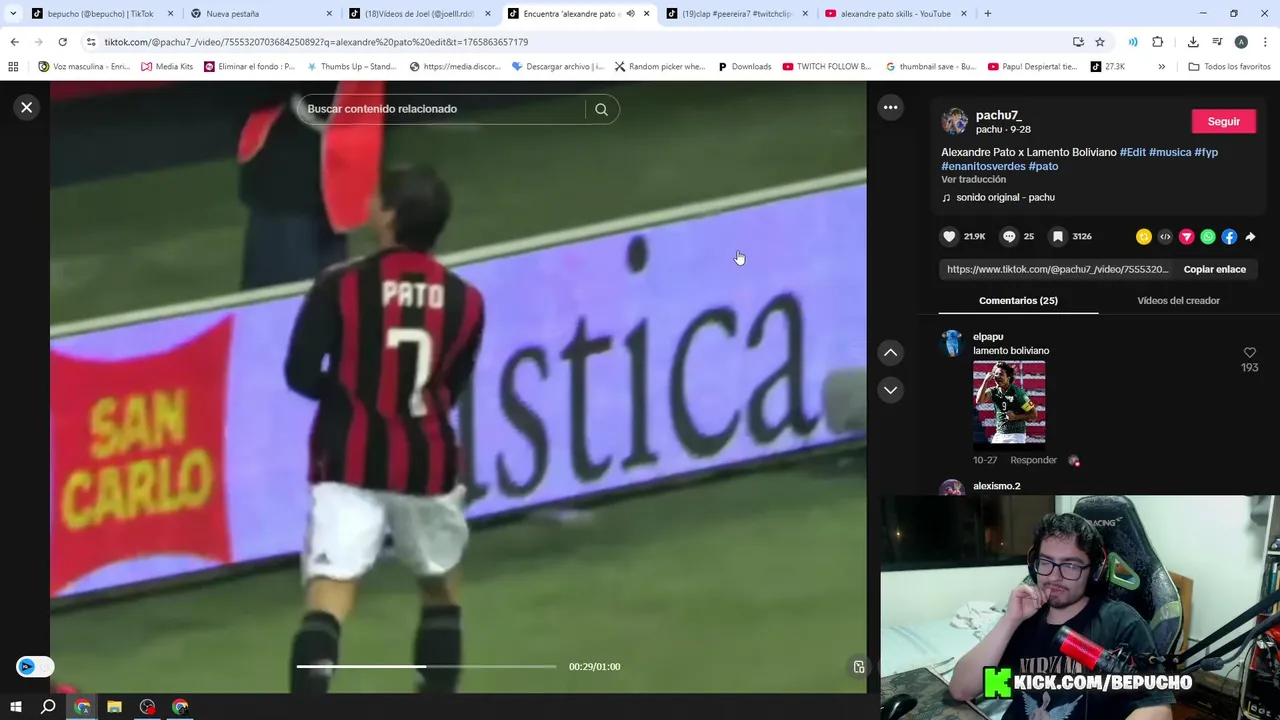Save the video with the bookmark icon
Viewport: 1280px width, 720px height.
(1057, 236)
